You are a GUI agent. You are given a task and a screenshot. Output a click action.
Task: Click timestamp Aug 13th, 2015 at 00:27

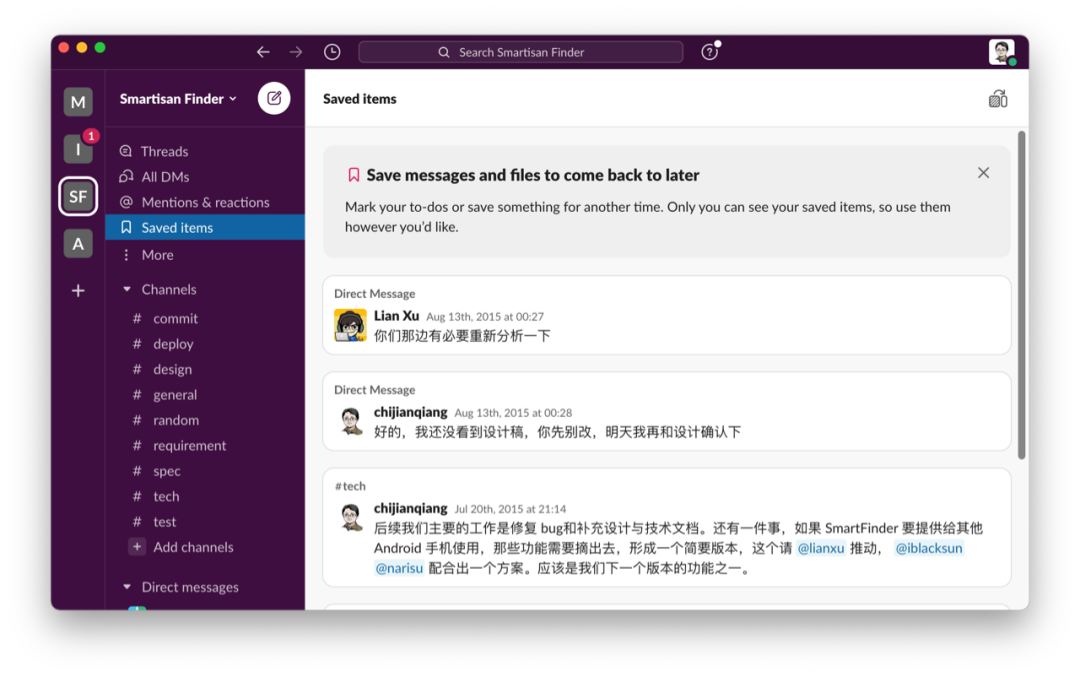[x=485, y=317]
